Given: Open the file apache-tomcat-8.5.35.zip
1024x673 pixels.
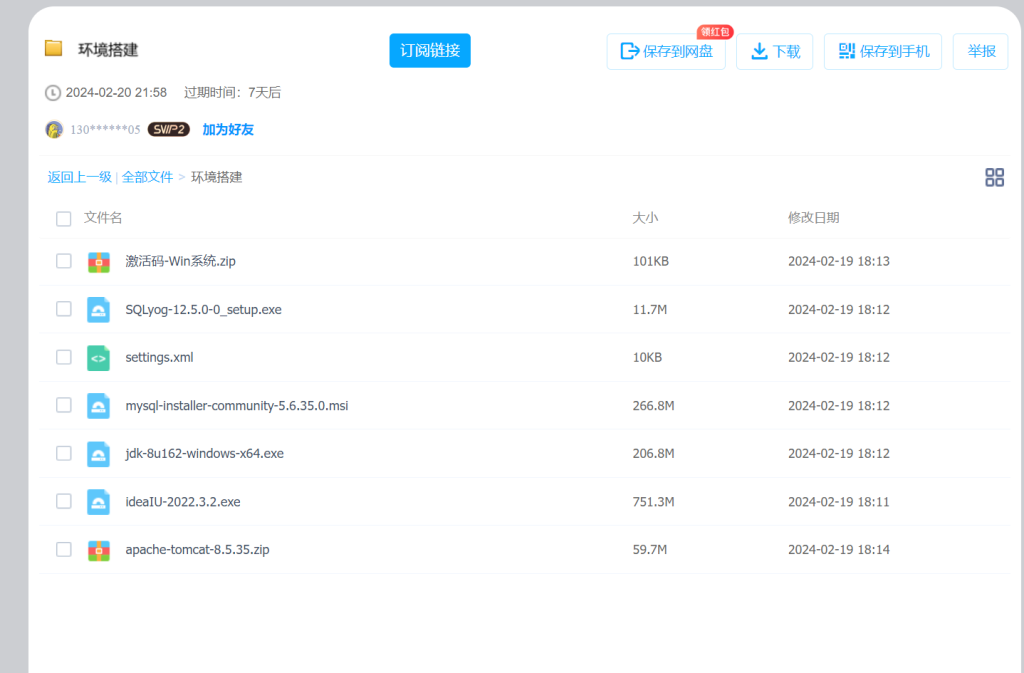Looking at the screenshot, I should point(197,550).
